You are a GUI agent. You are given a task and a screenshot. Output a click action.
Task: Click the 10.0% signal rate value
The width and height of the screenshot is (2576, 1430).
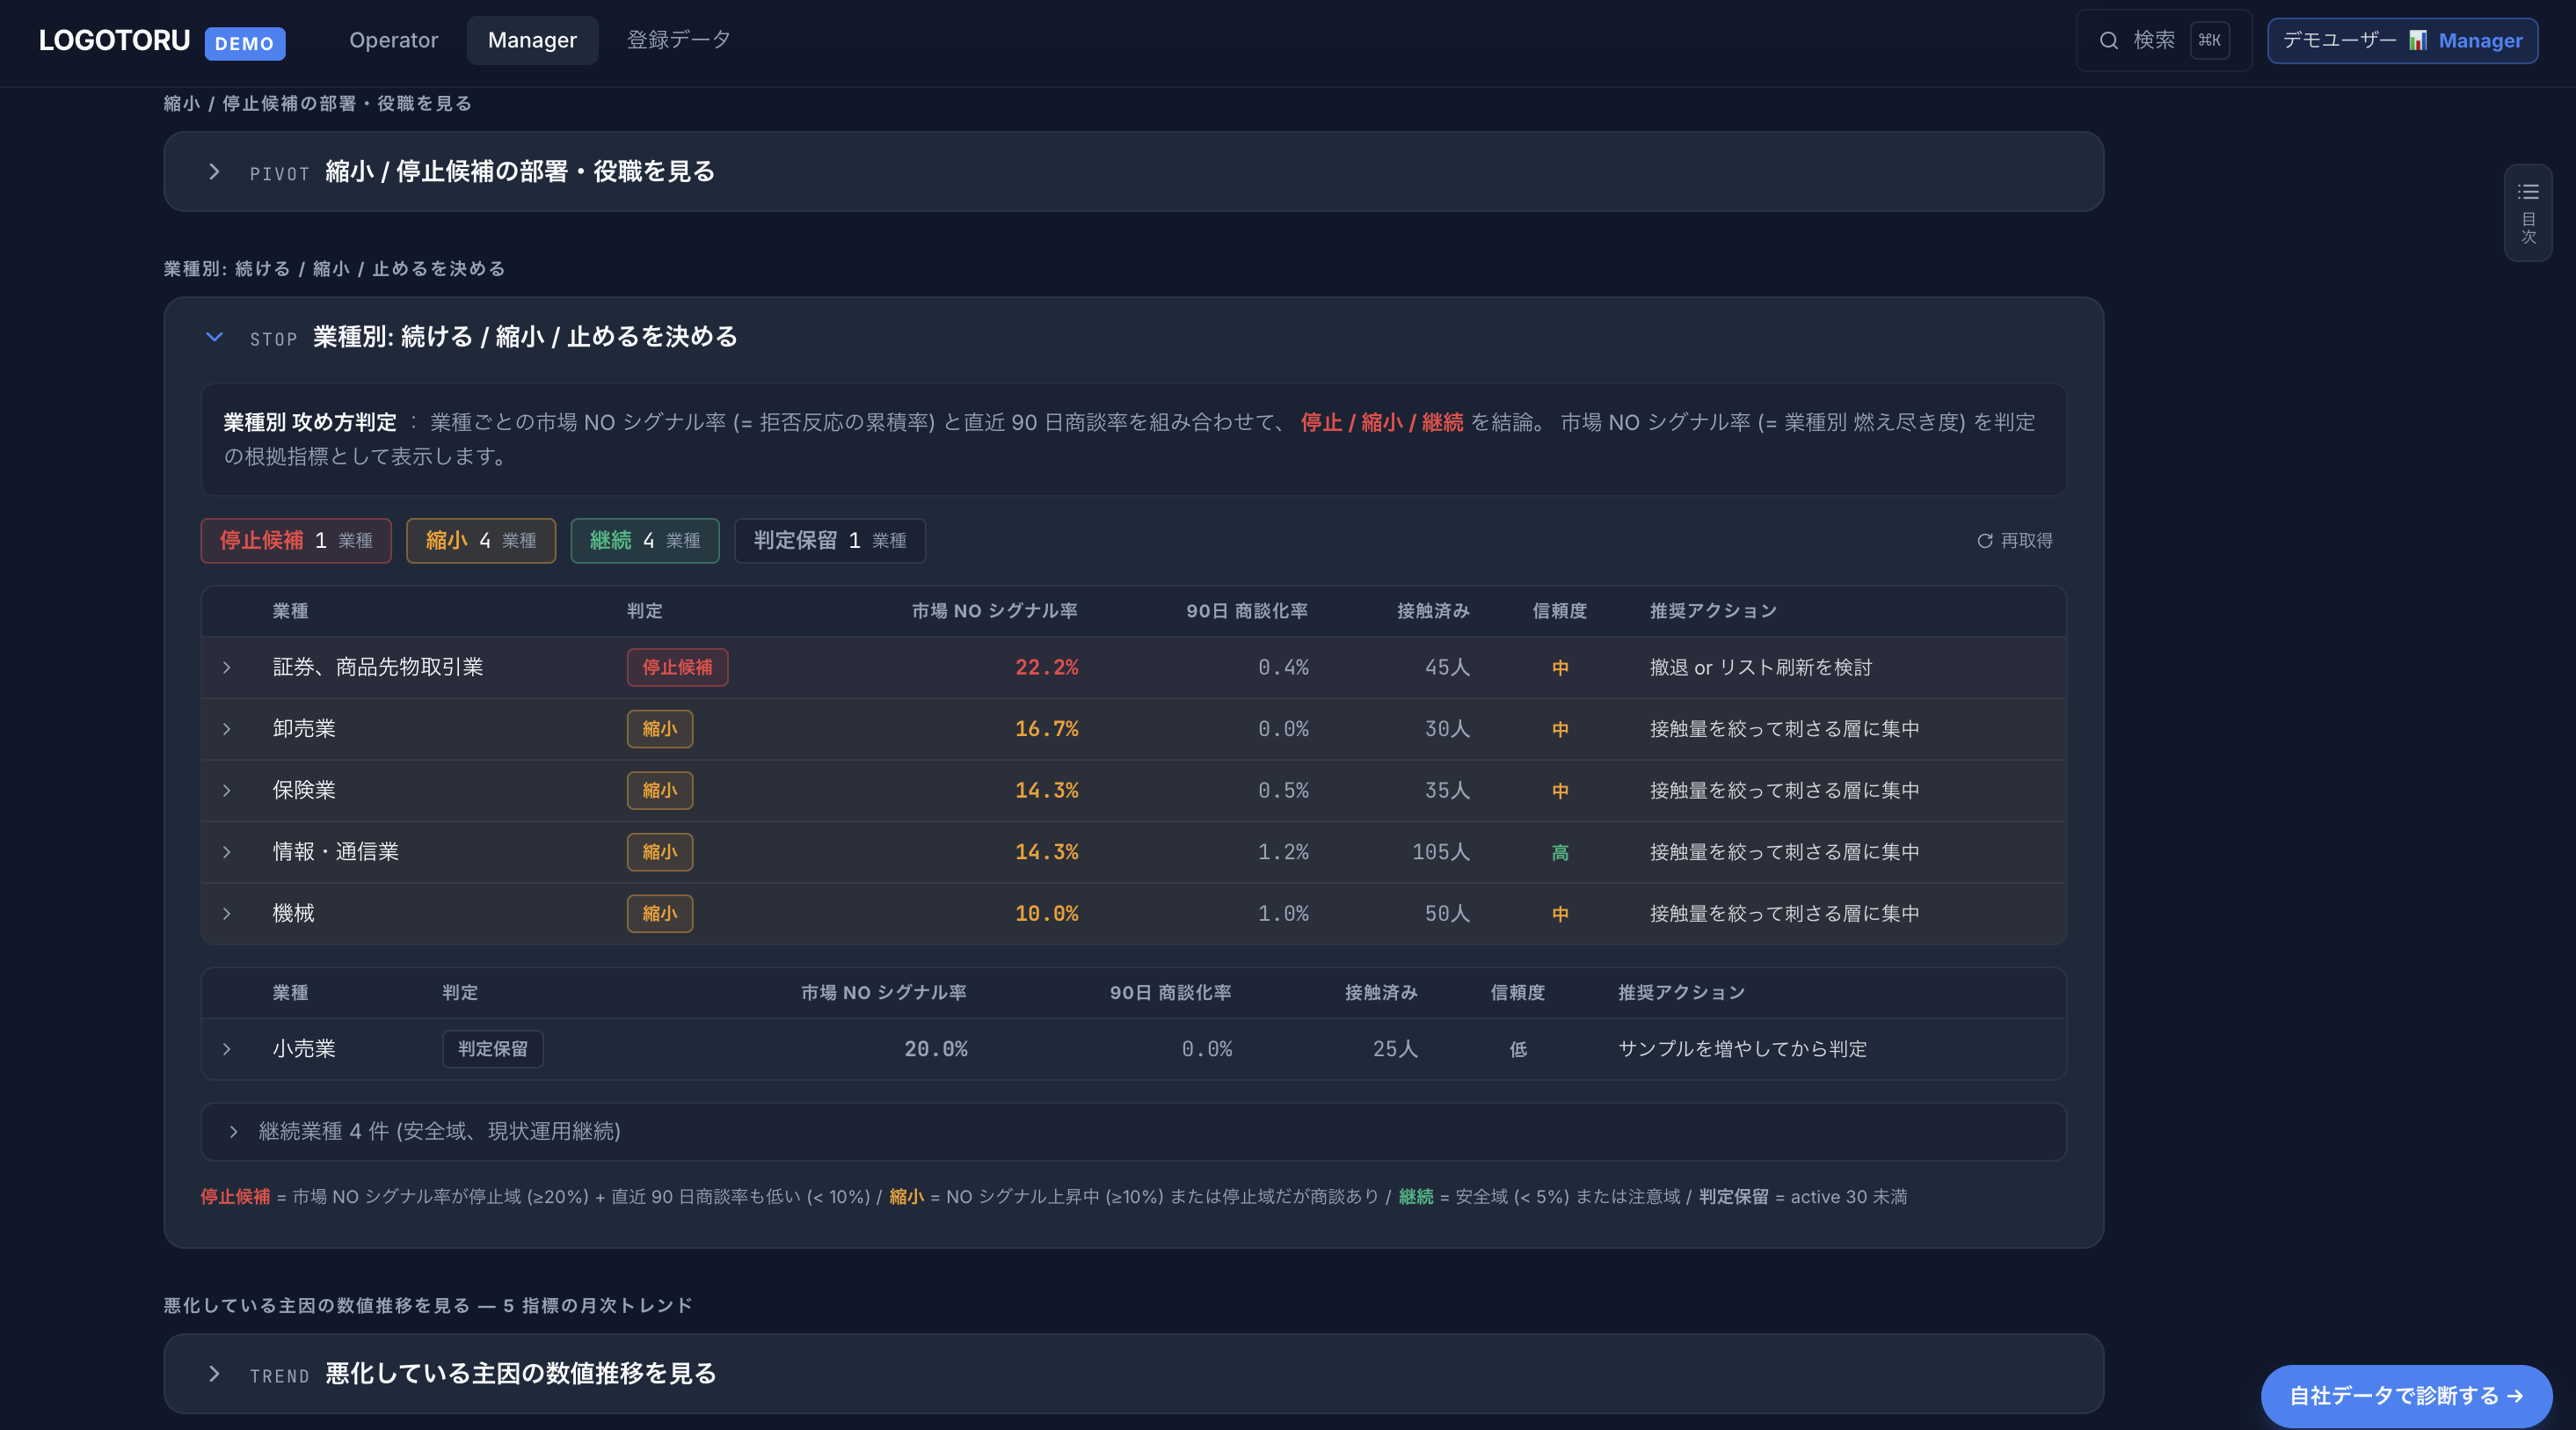1047,913
